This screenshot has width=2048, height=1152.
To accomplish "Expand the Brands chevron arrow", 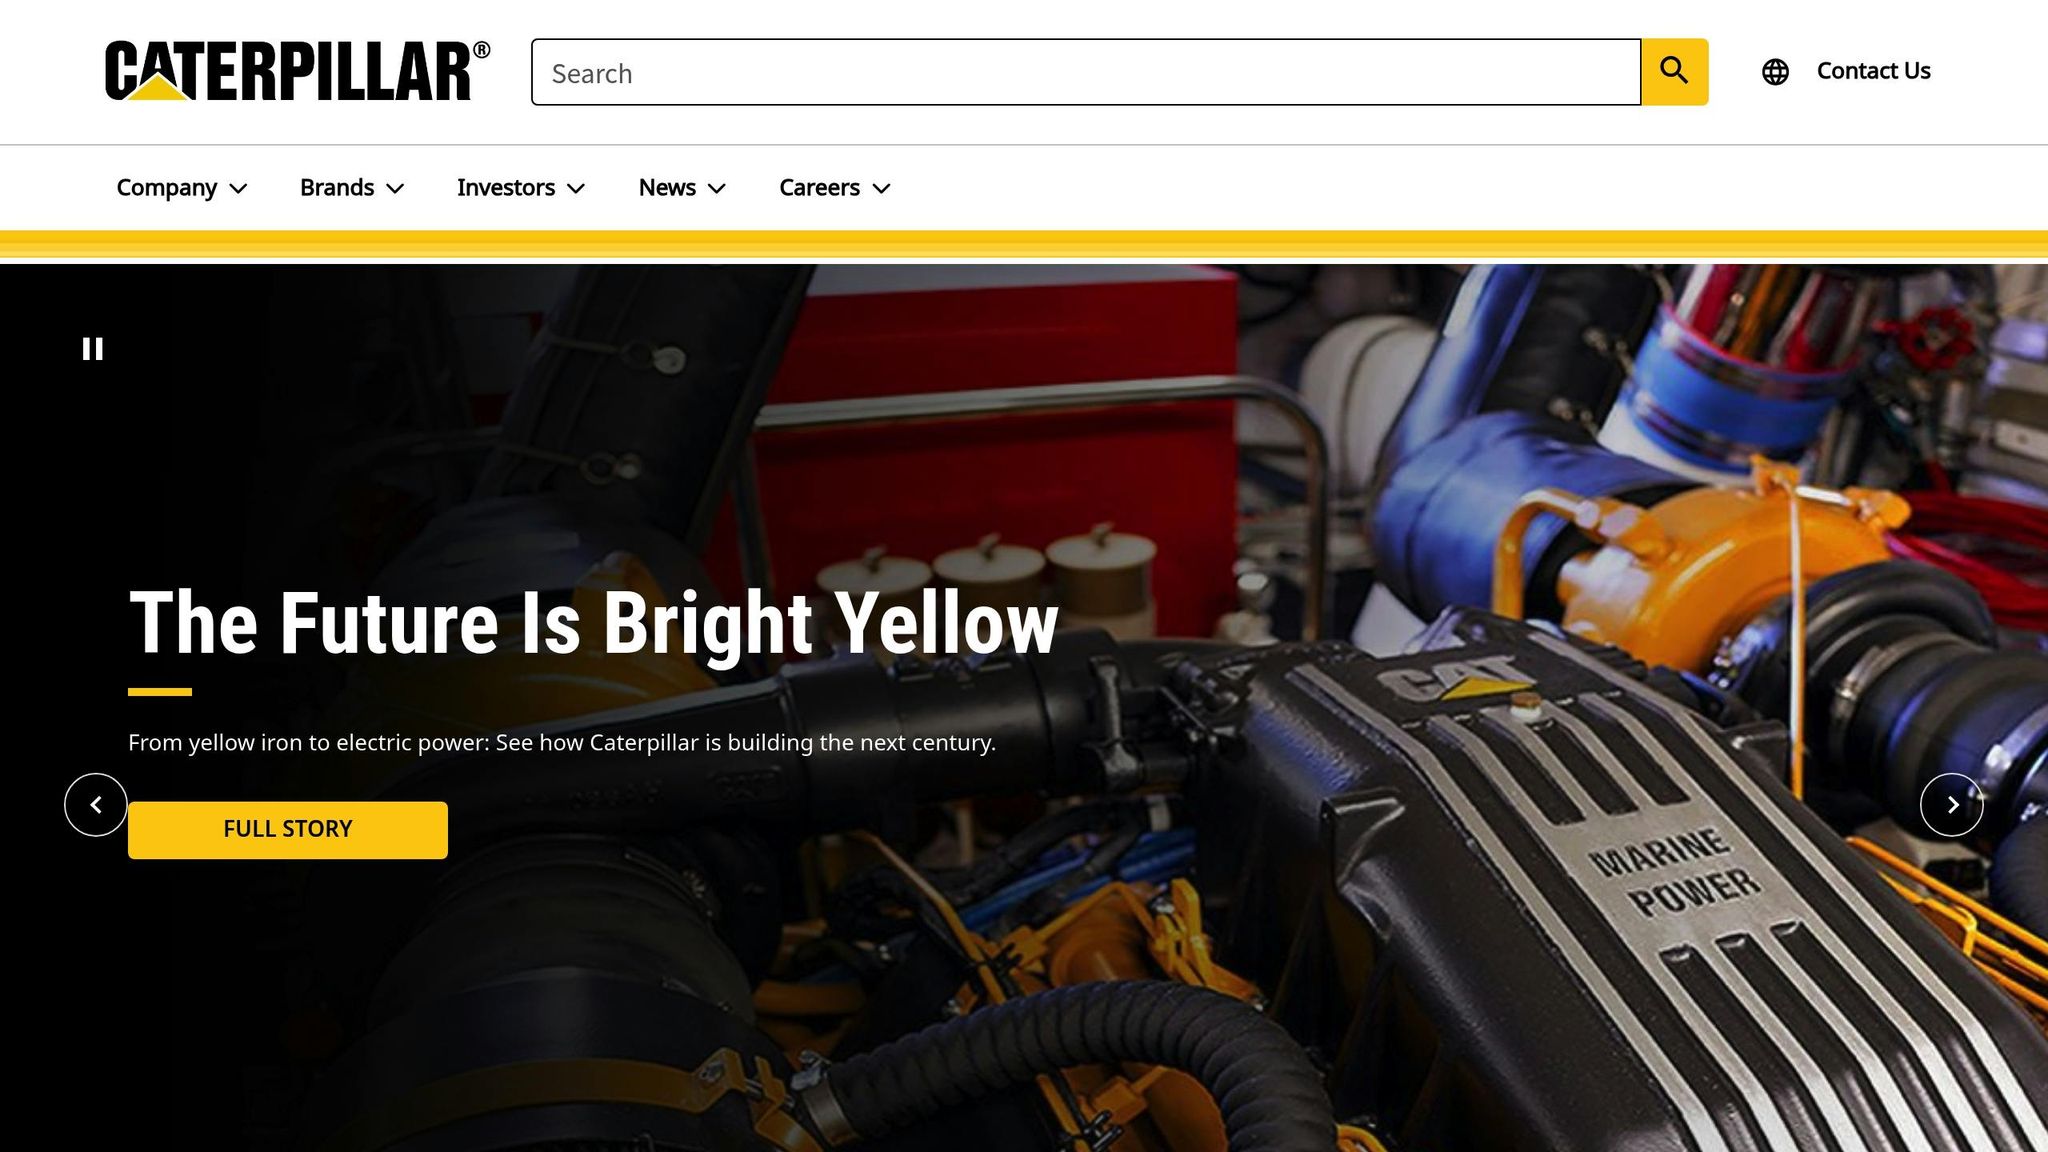I will 396,189.
